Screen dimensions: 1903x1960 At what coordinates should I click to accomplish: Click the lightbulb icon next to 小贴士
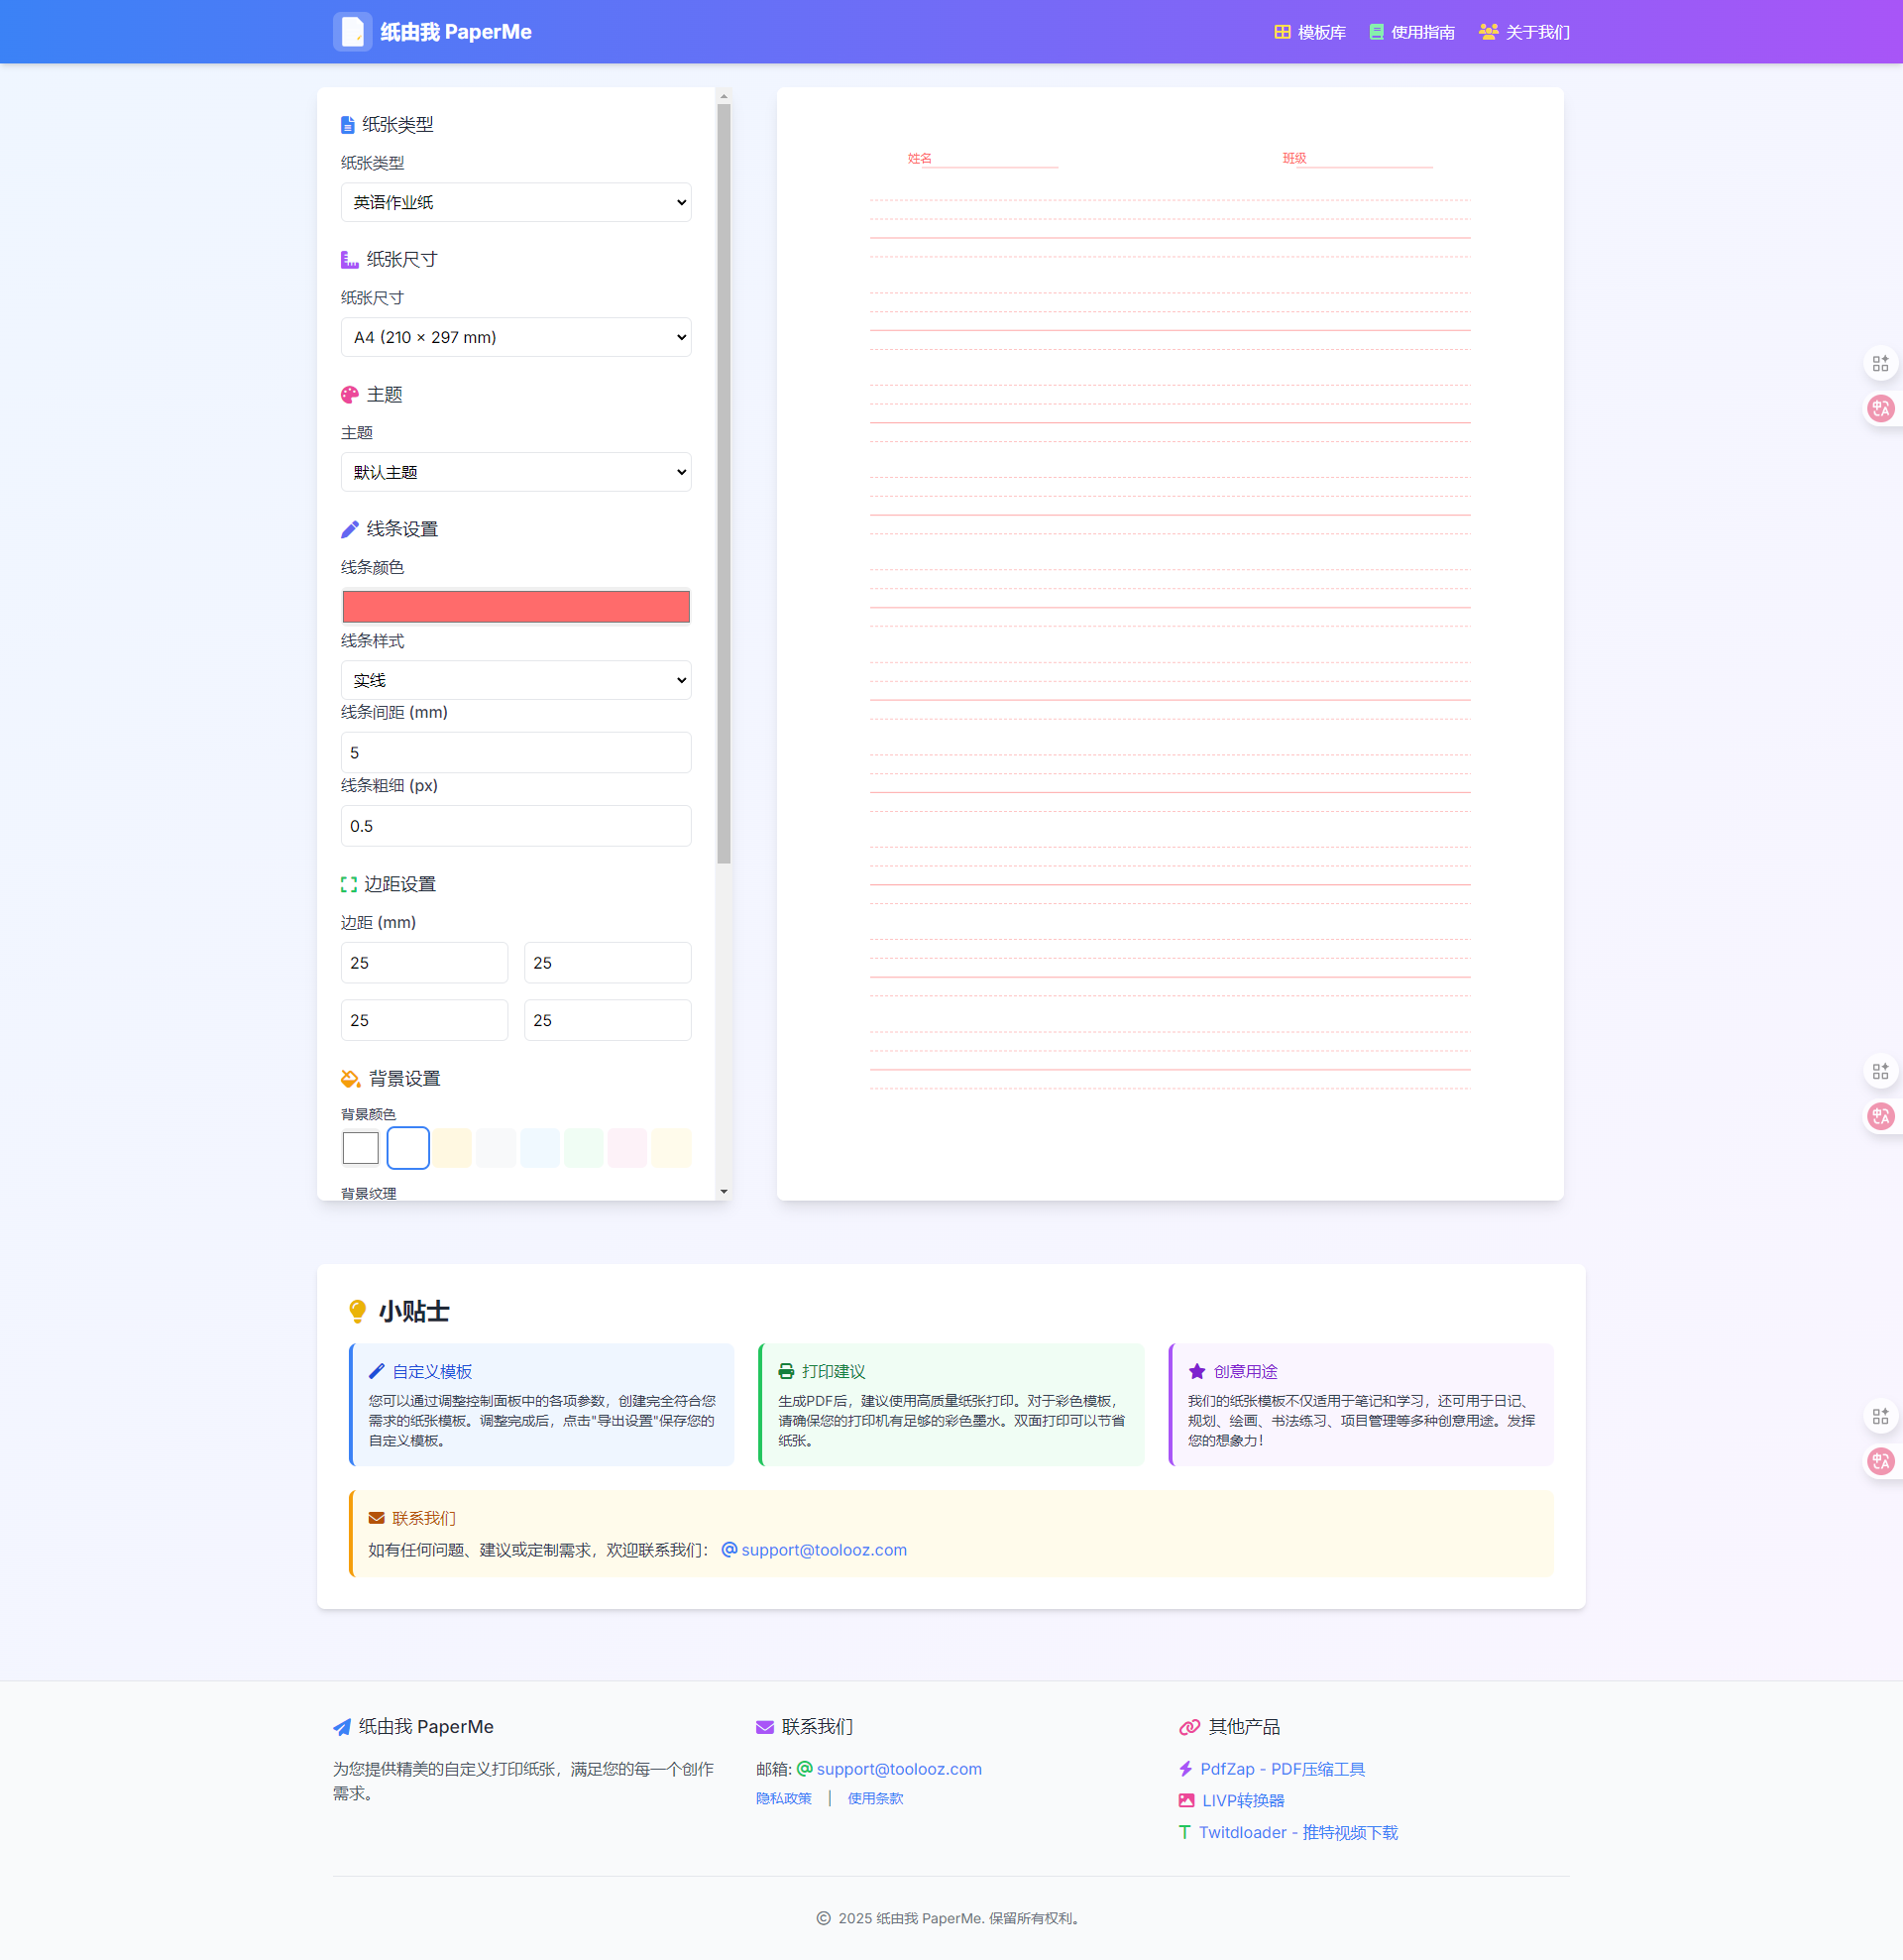[359, 1310]
